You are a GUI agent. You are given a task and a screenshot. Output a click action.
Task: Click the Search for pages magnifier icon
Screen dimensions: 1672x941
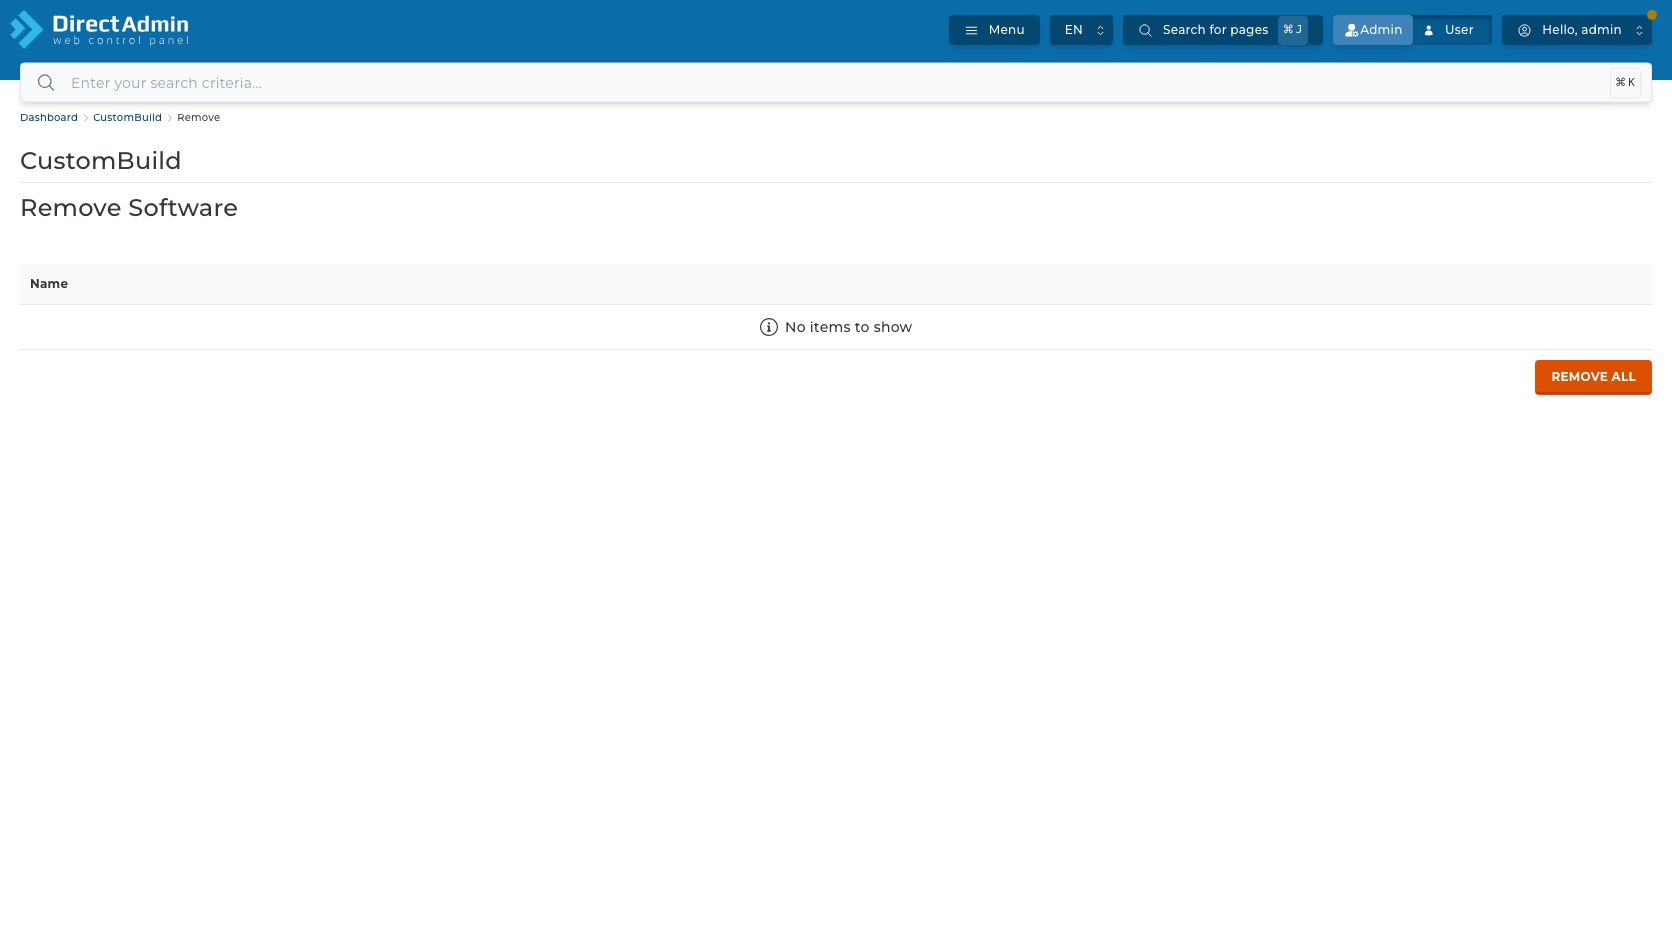[1145, 30]
